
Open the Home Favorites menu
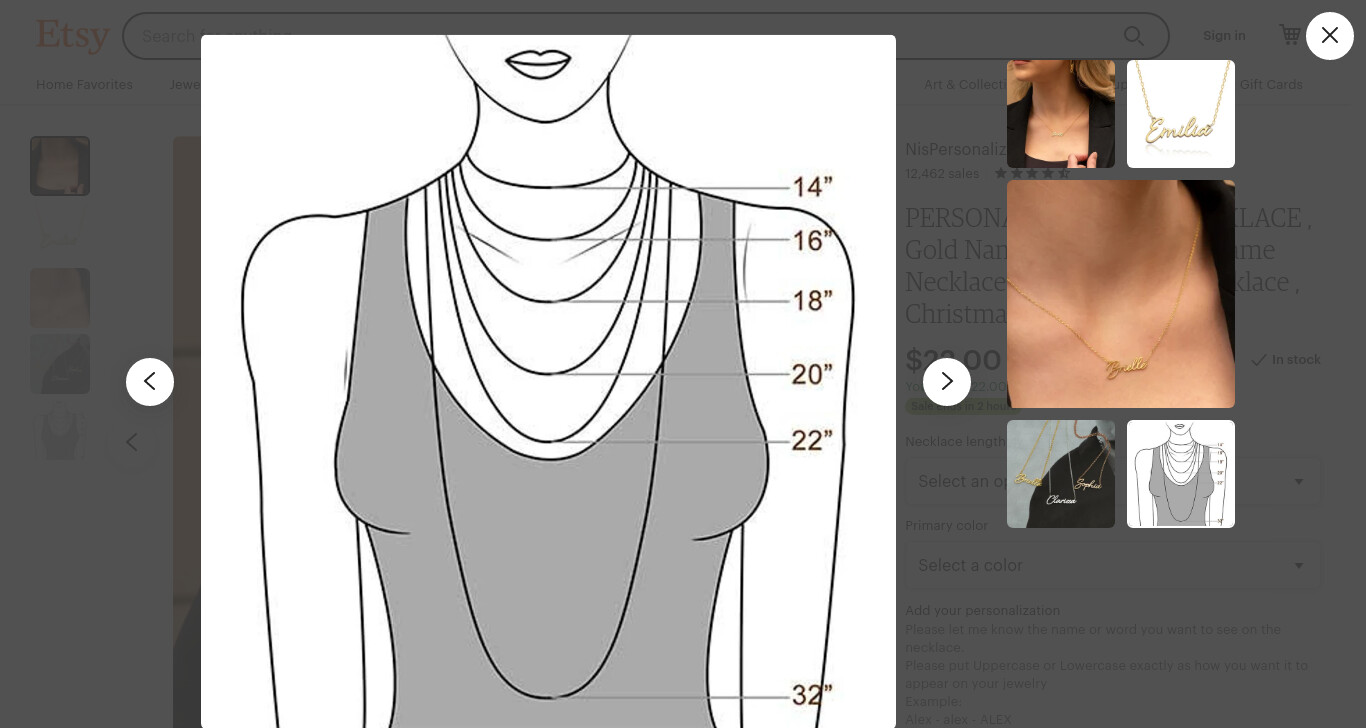[84, 85]
